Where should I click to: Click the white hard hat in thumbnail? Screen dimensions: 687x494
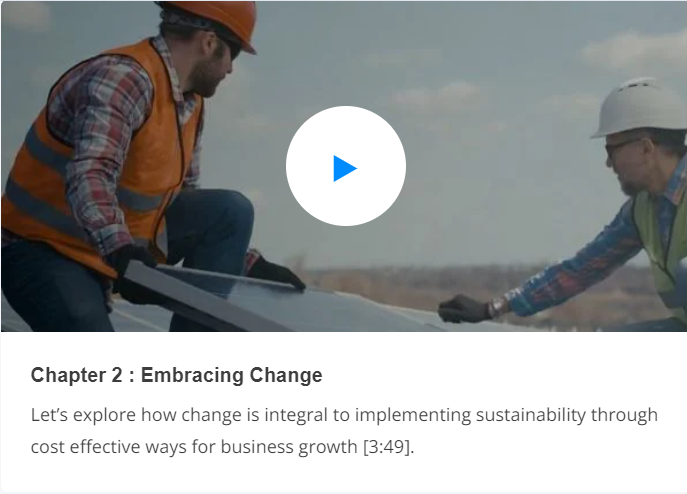coord(641,107)
